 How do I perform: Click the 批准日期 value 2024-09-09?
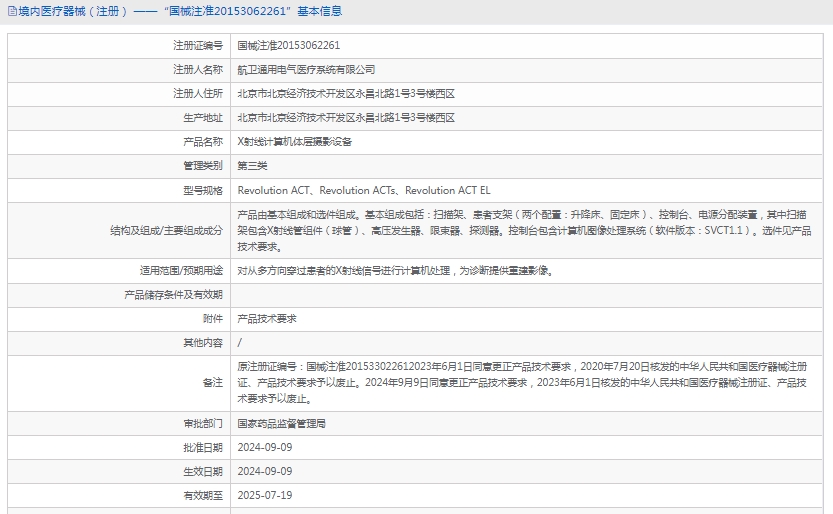click(264, 447)
